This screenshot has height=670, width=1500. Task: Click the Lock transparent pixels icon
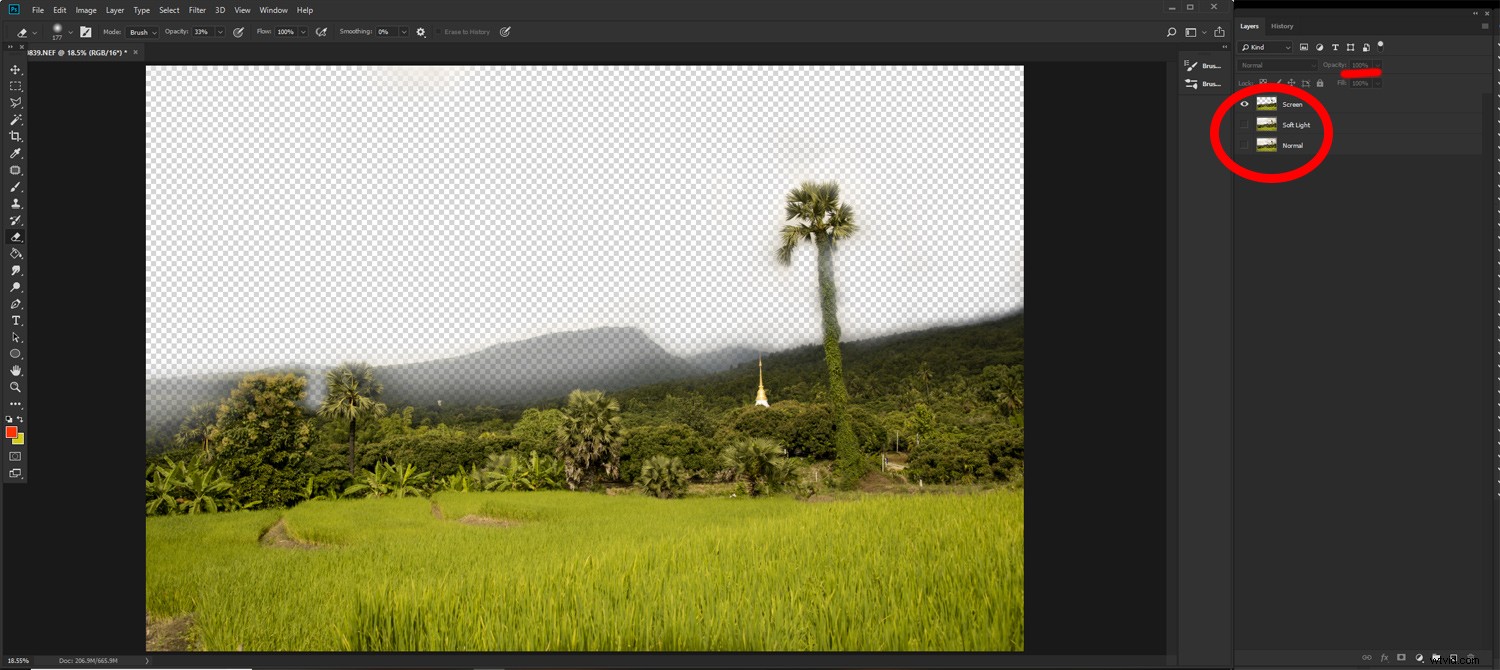point(1263,83)
